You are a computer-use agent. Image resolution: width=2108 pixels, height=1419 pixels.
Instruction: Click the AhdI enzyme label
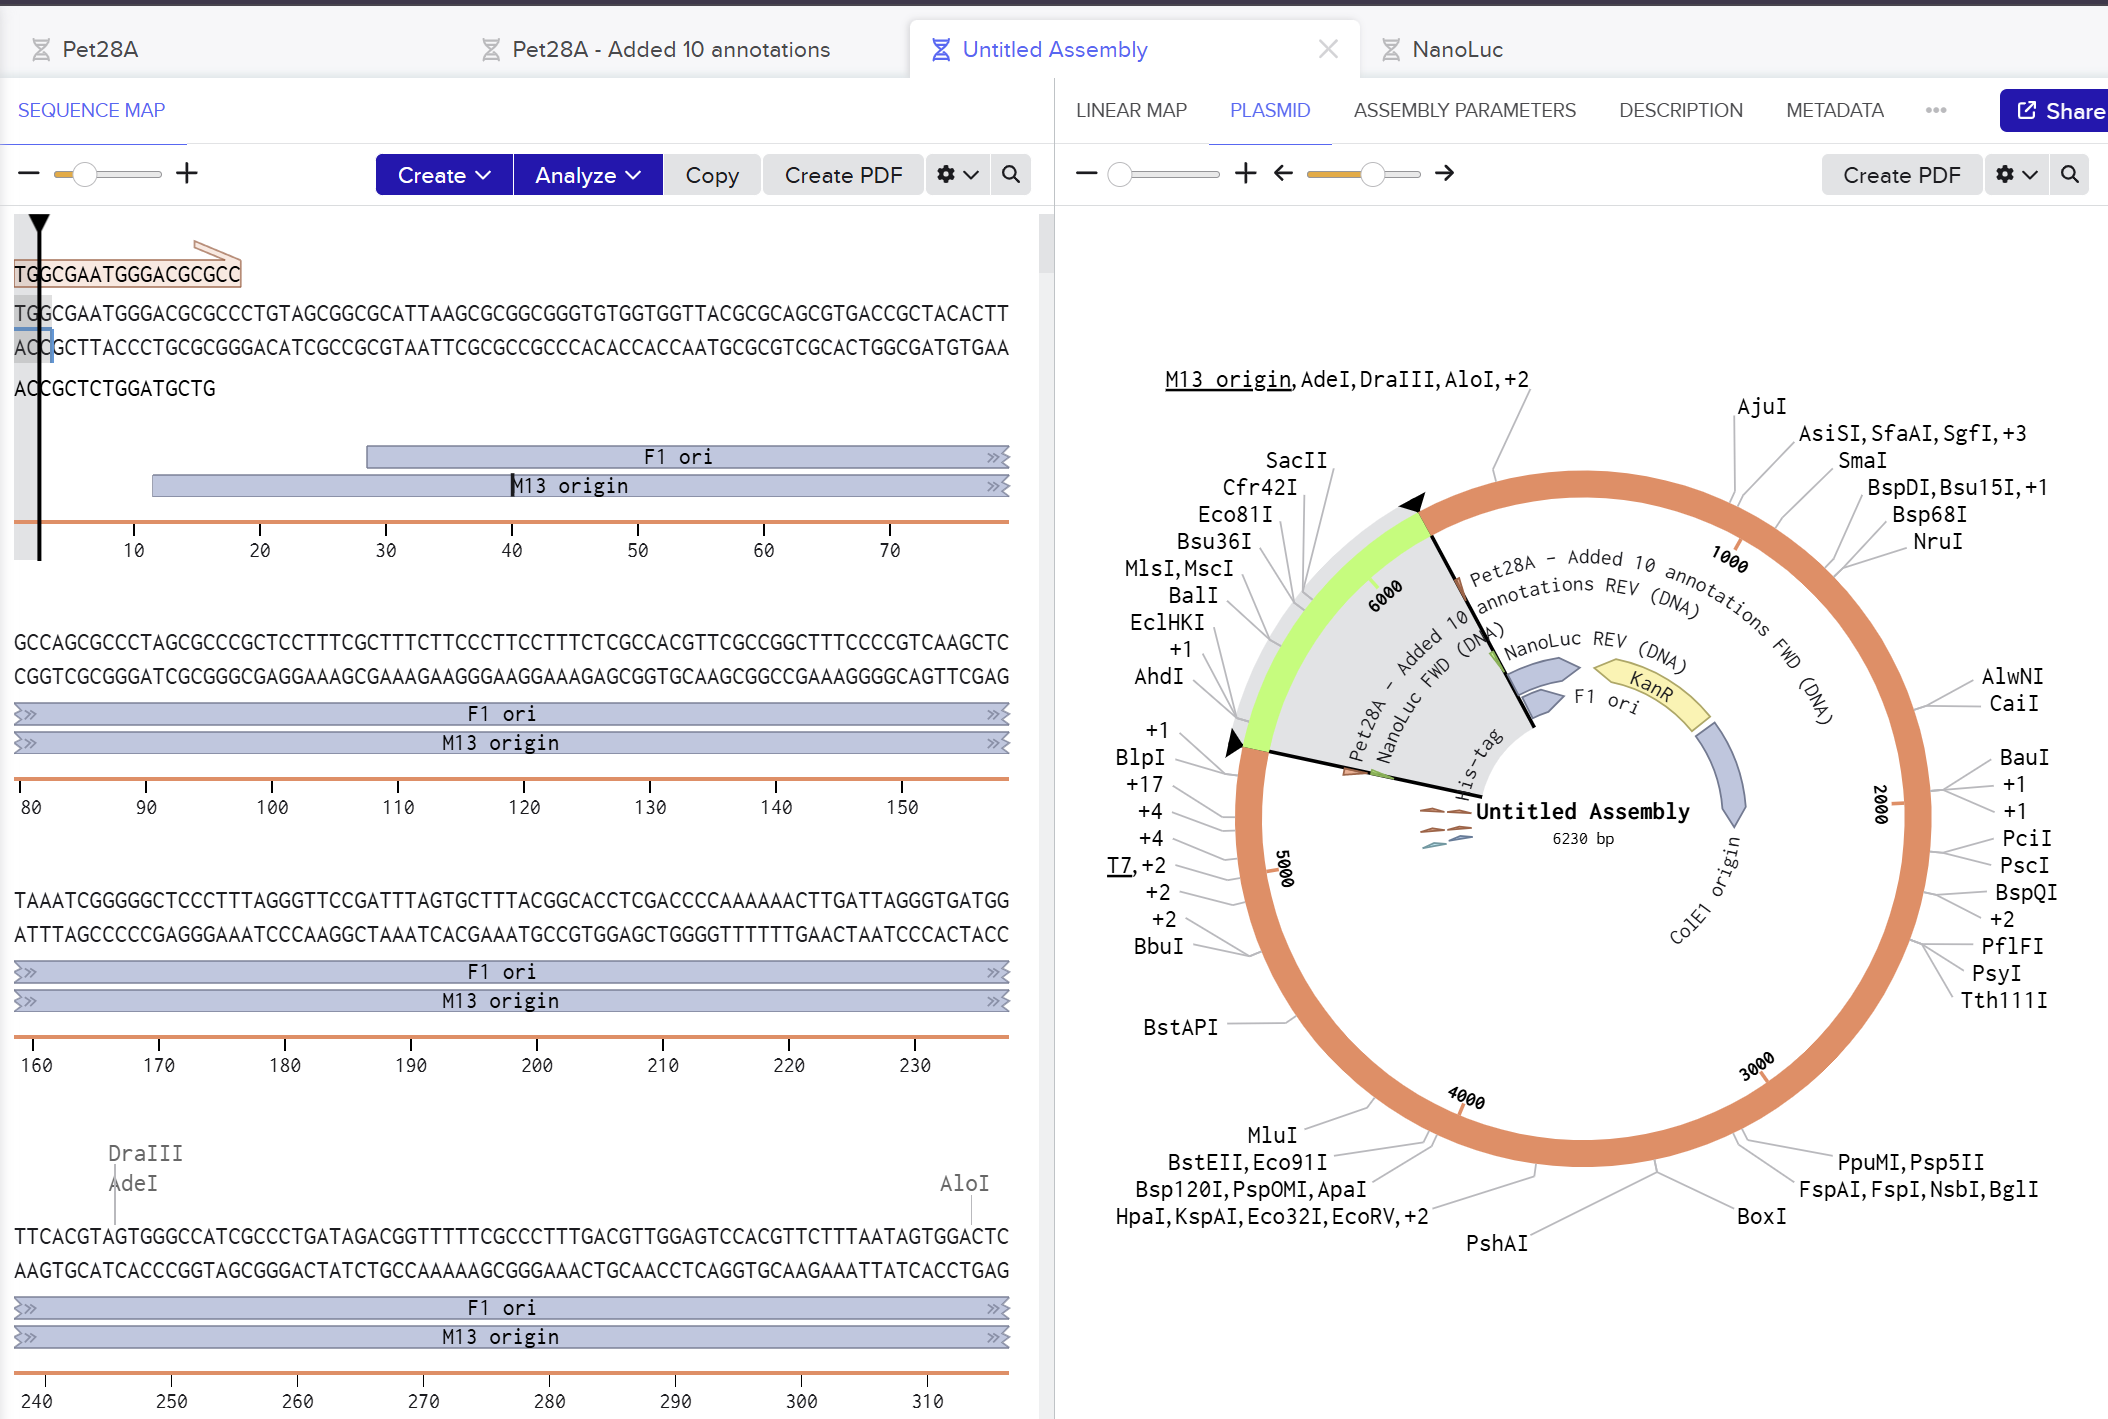(1159, 677)
